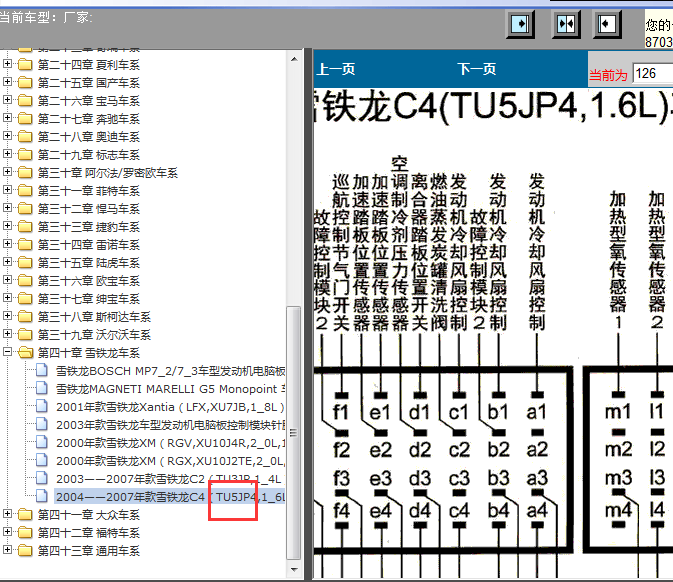Screen dimensions: 673x582
Task: Click the 当前为 label
Action: coord(608,76)
